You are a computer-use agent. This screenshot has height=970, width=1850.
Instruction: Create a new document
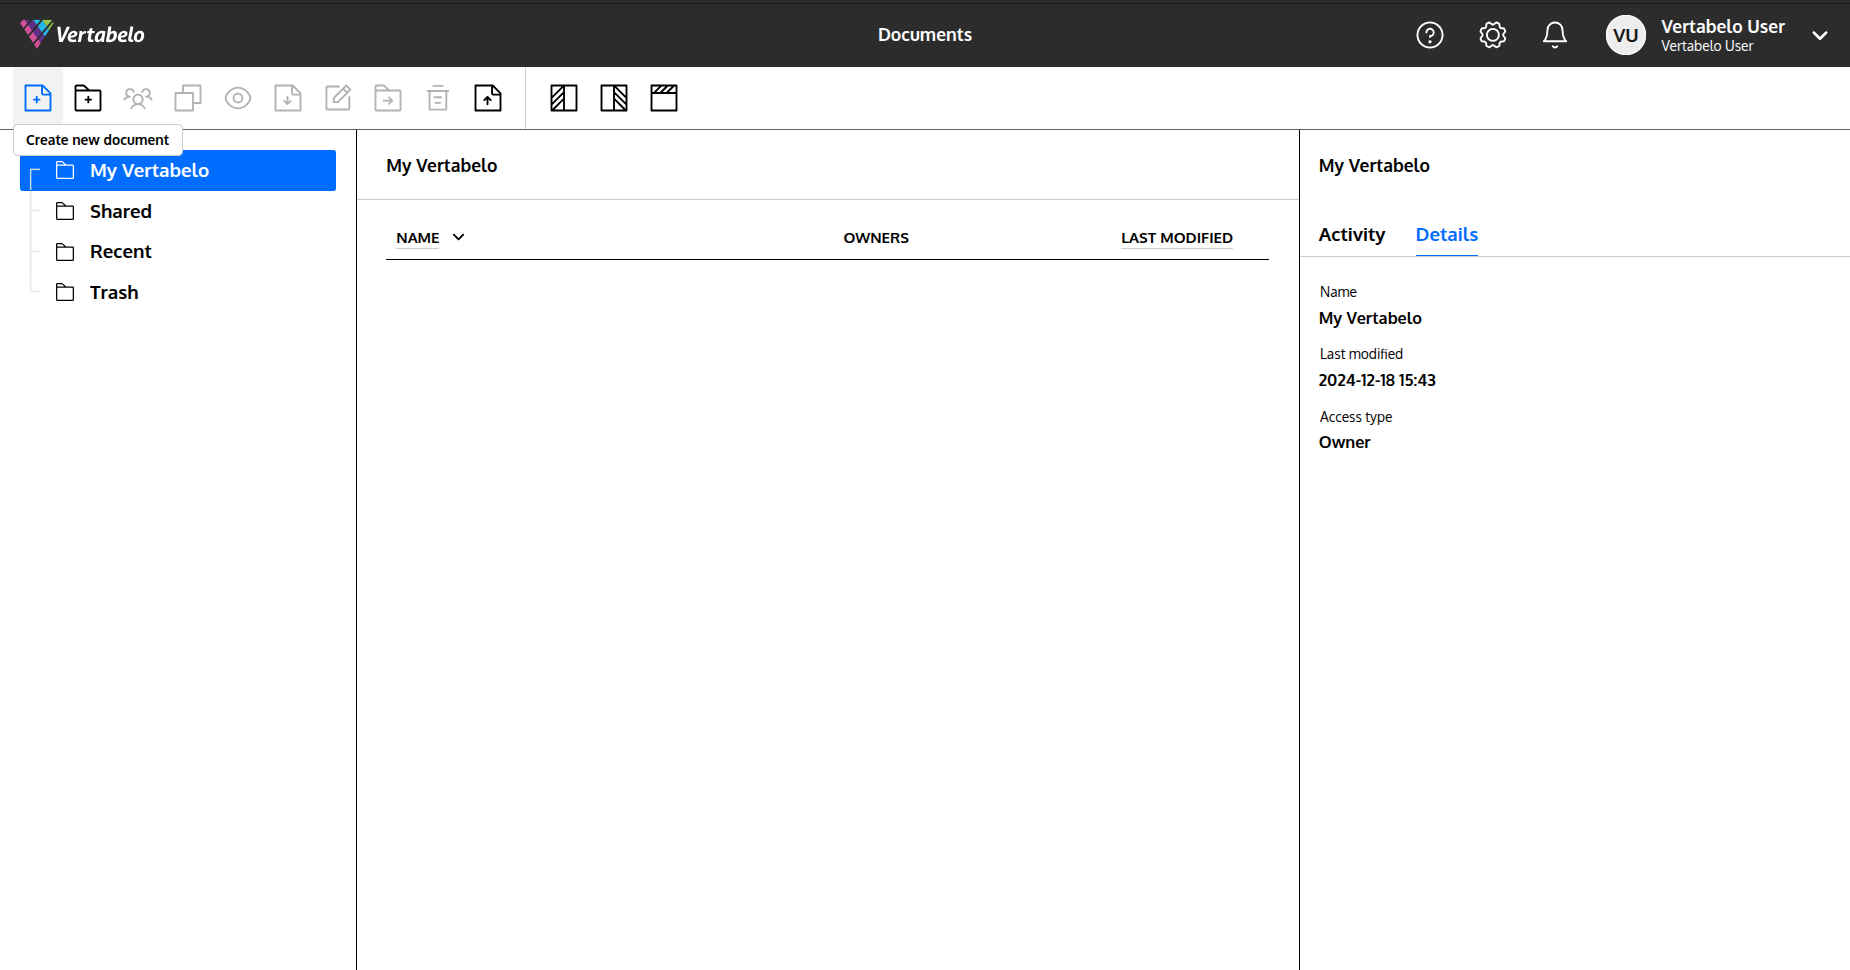38,97
